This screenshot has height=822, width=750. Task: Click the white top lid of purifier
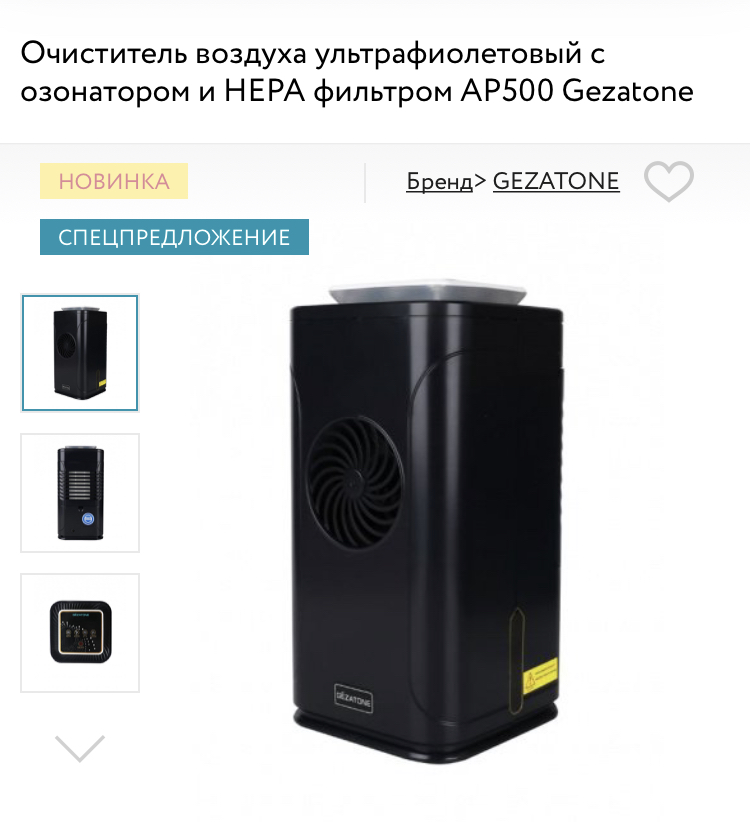click(x=427, y=291)
